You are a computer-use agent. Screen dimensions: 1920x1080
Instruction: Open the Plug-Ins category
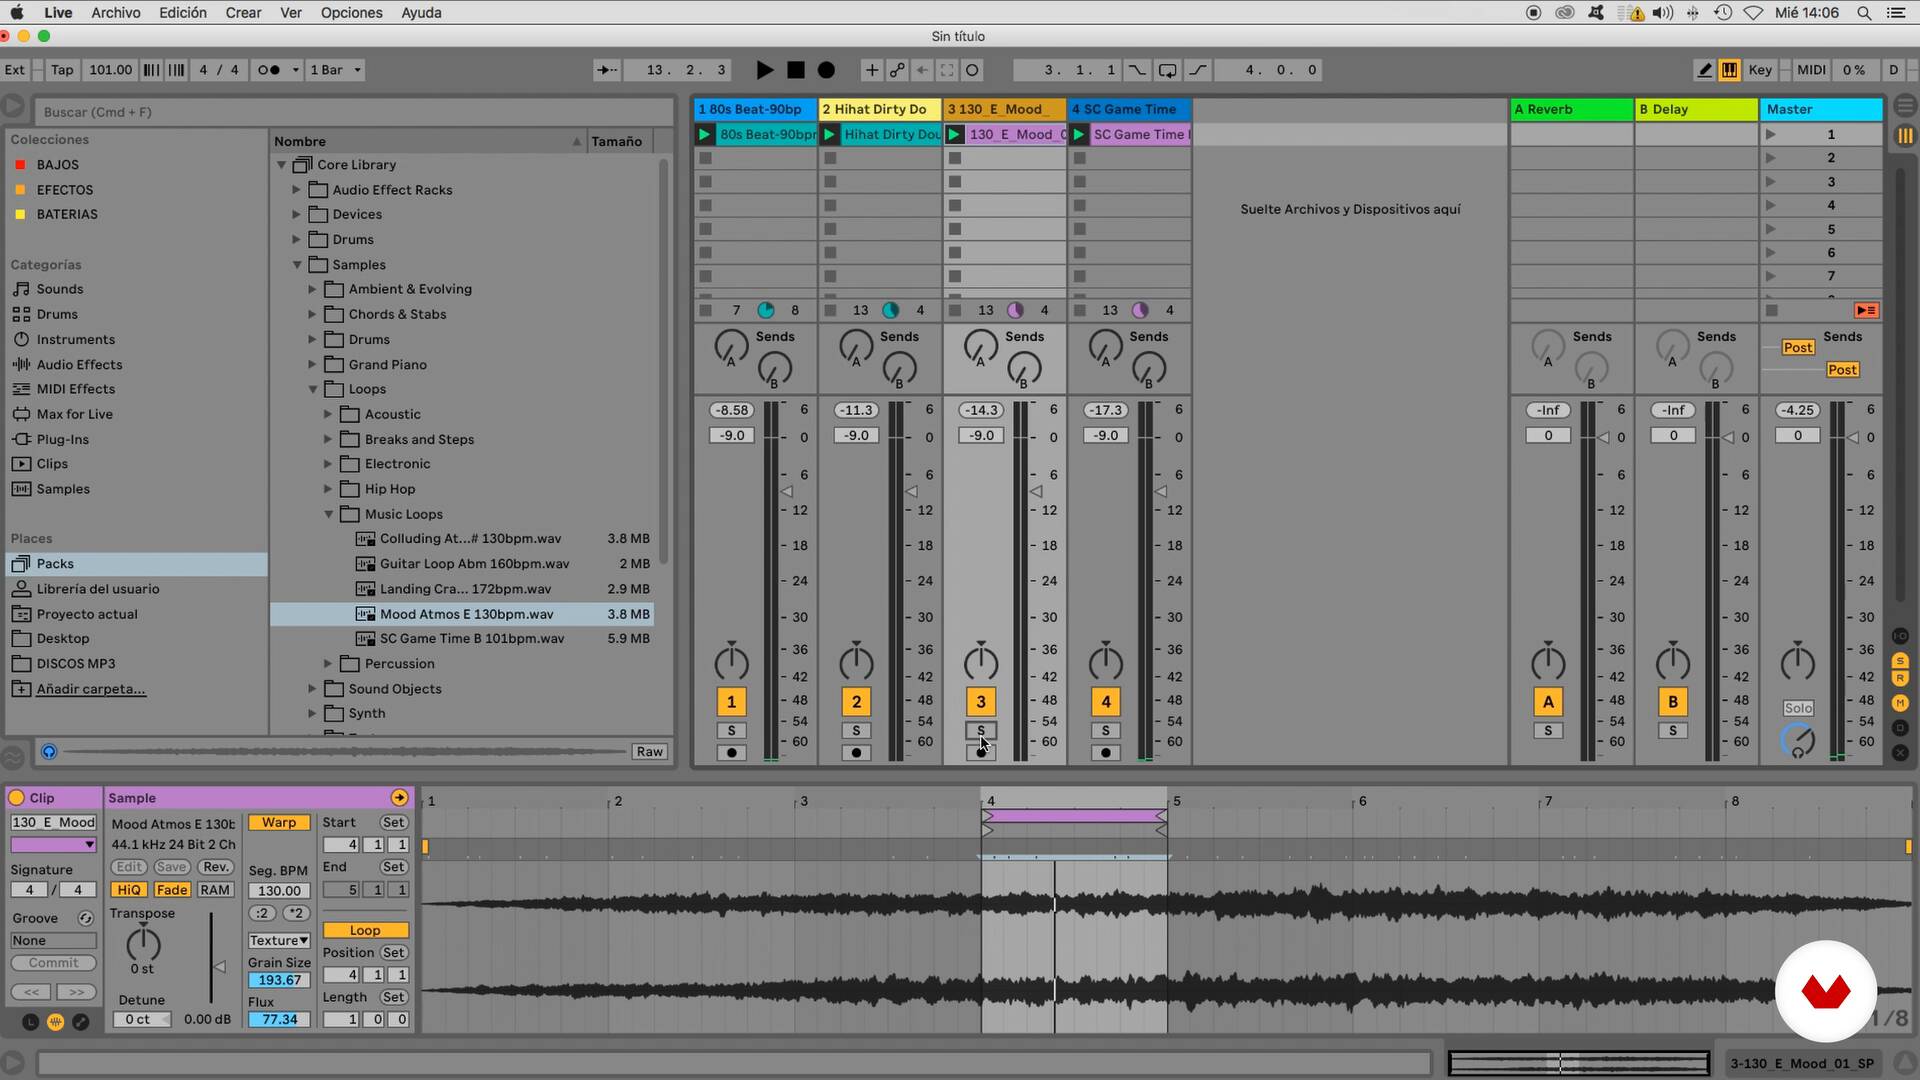(x=62, y=440)
